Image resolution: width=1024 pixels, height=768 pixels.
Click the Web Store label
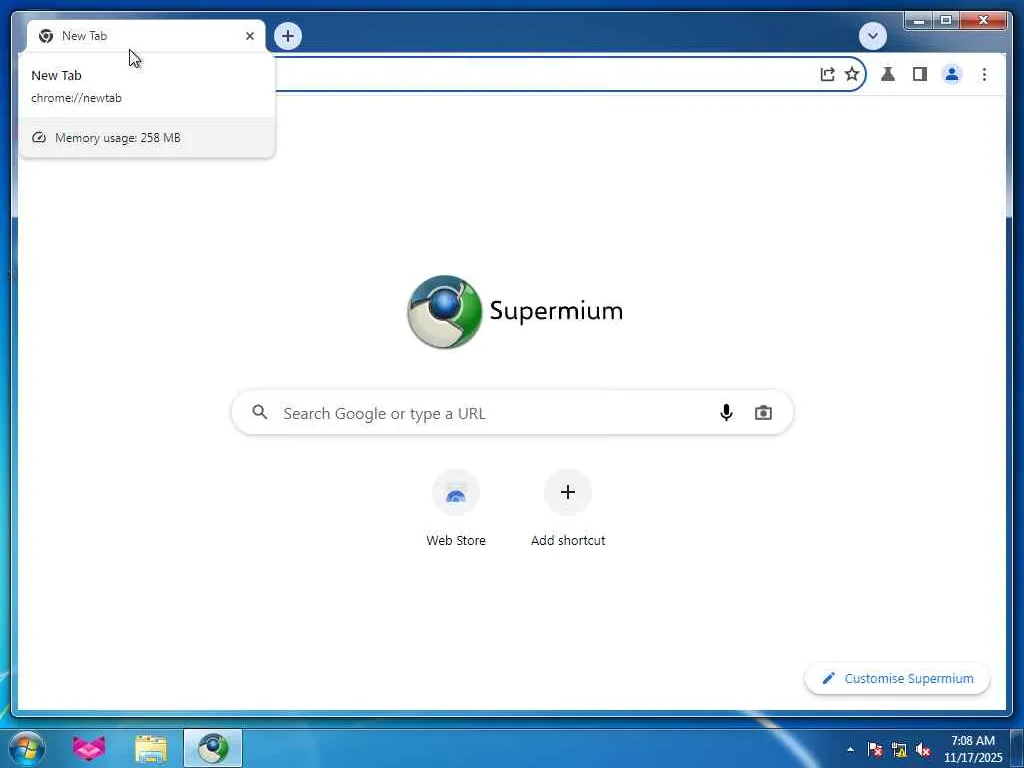click(456, 540)
